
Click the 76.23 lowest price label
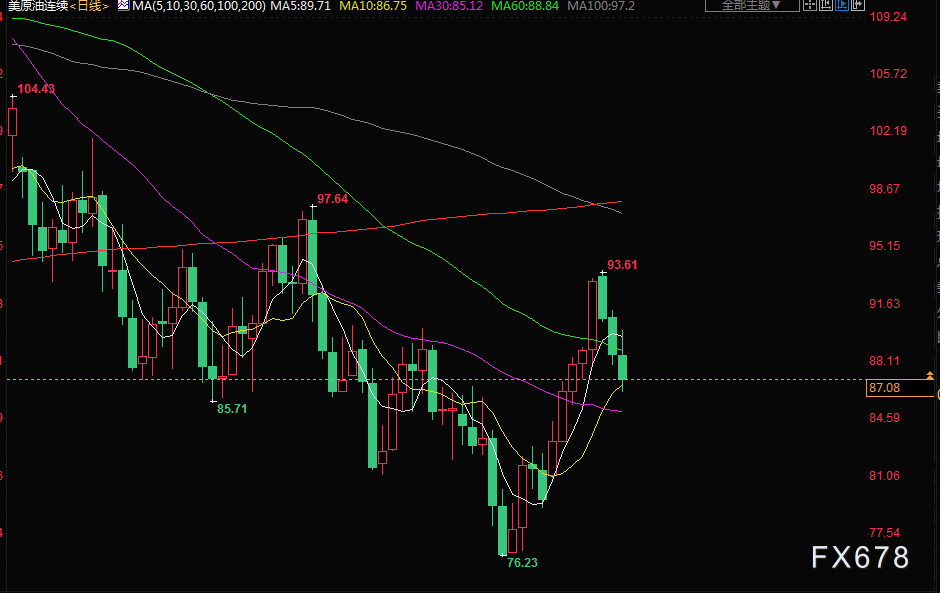[x=522, y=562]
